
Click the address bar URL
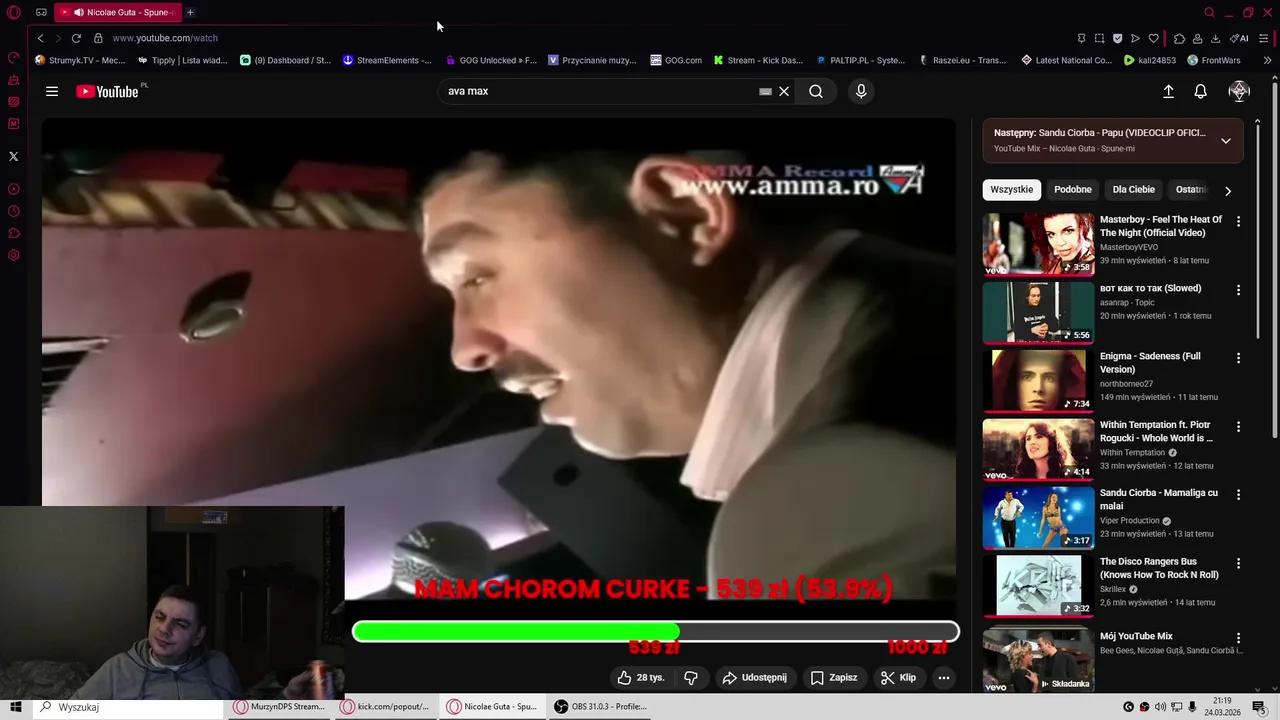click(165, 38)
